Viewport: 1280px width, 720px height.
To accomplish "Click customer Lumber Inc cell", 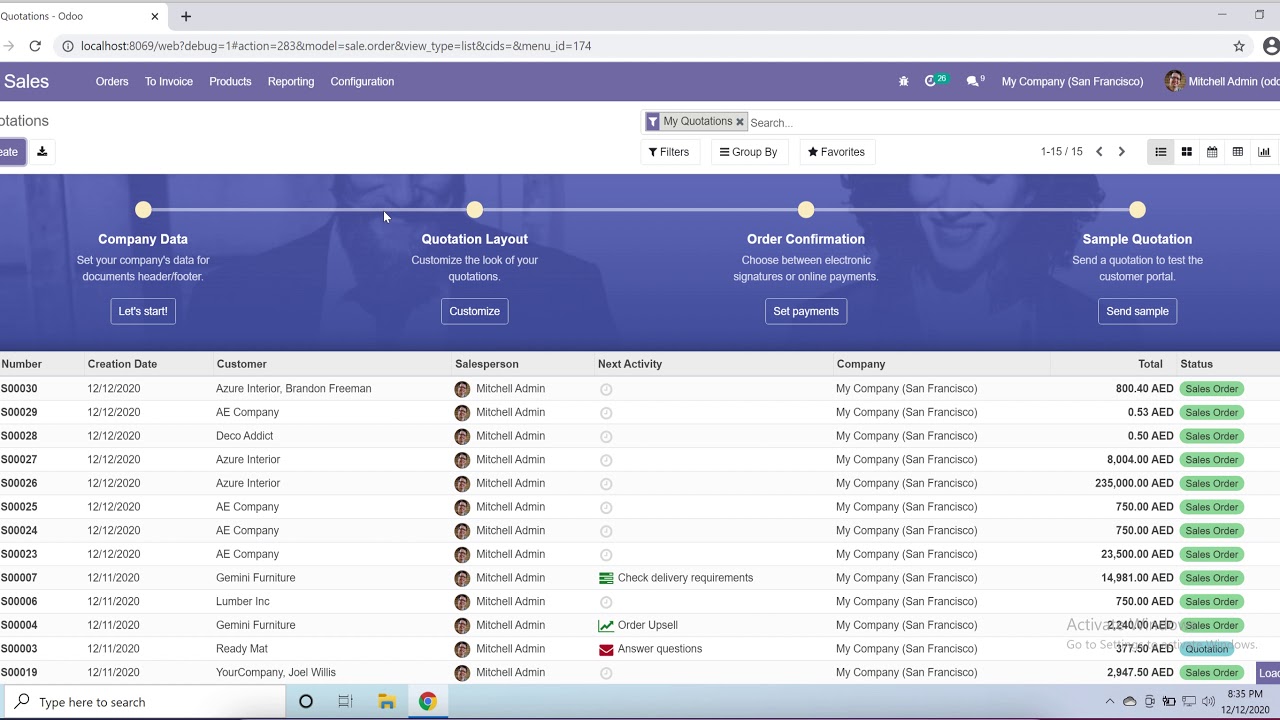I will click(243, 602).
